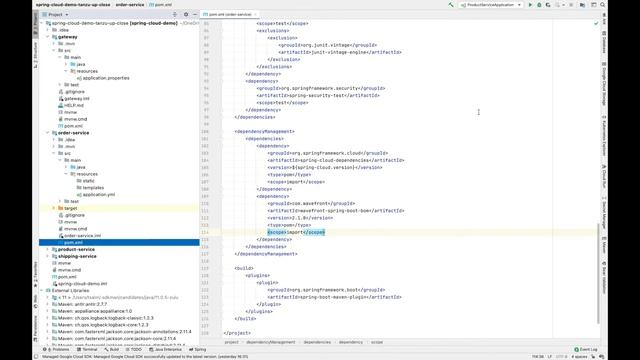Image resolution: width=640 pixels, height=360 pixels.
Task: Collapse the order-service module folder
Action: click(x=48, y=133)
